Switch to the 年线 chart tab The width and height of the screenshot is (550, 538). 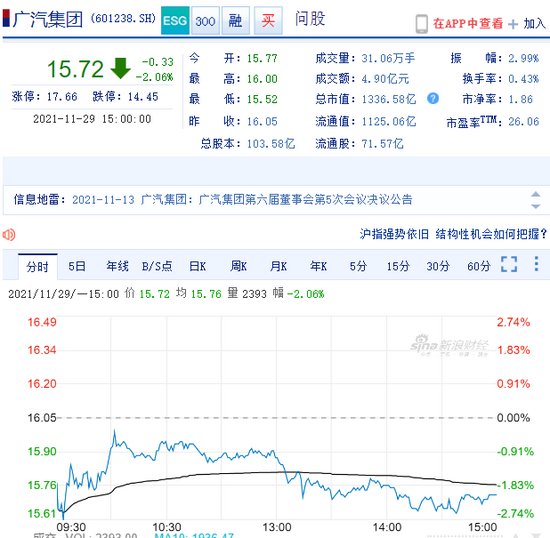tap(117, 266)
